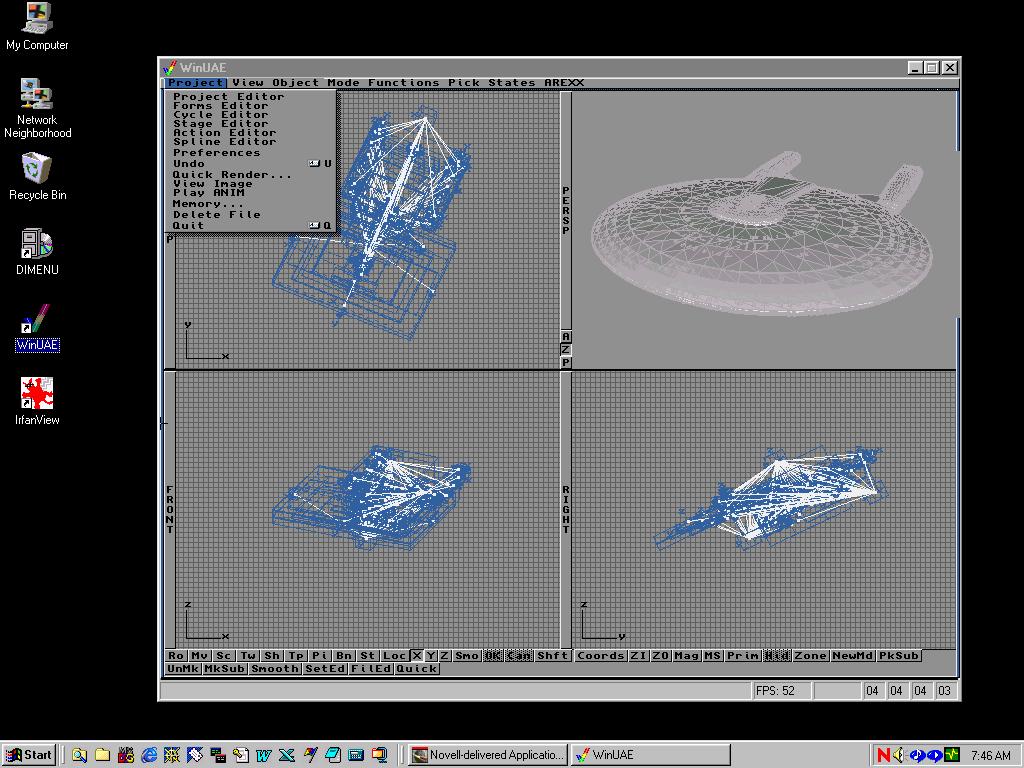Activate the Mv move tool button
The width and height of the screenshot is (1024, 768).
(200, 656)
